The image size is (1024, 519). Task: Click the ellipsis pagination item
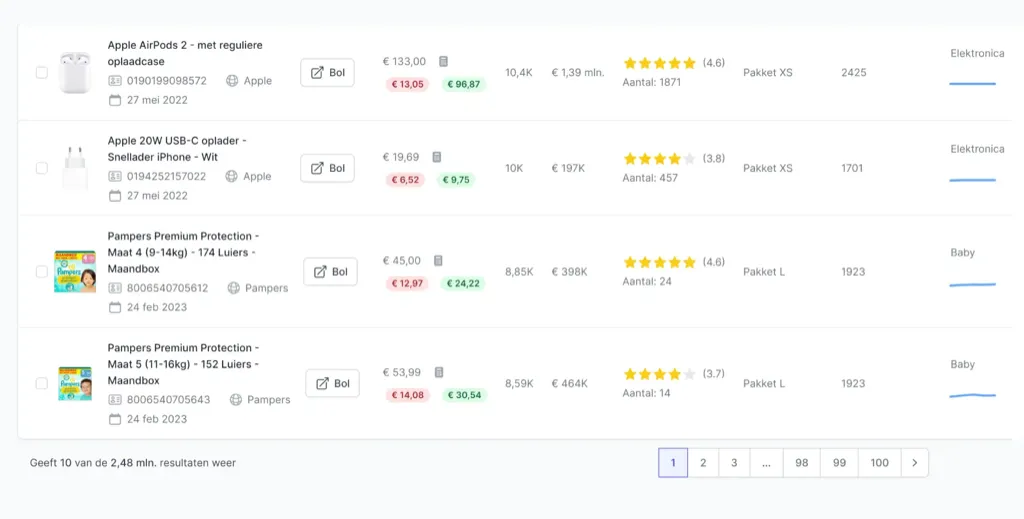pos(766,463)
